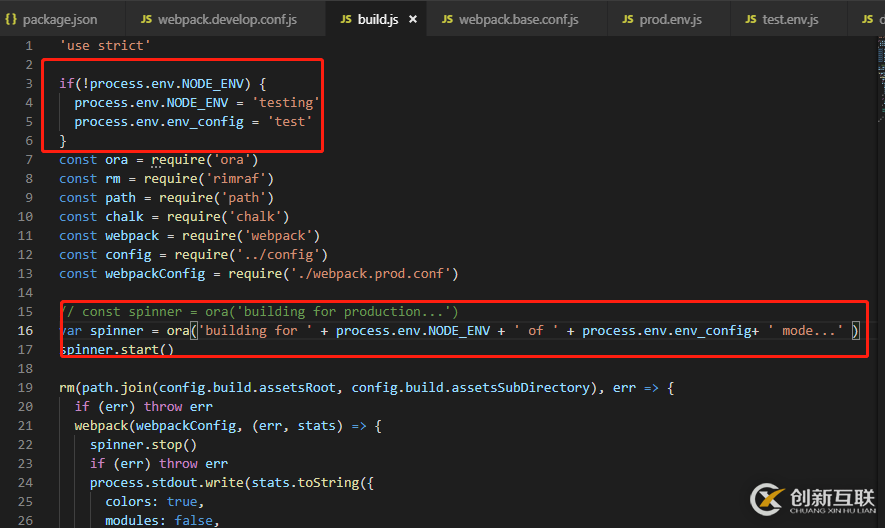The width and height of the screenshot is (885, 528).
Task: Click the JS icon on test.env.js tab
Action: [x=751, y=19]
